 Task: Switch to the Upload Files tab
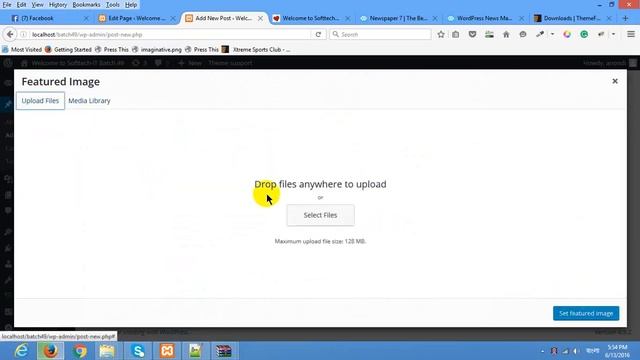pos(40,101)
